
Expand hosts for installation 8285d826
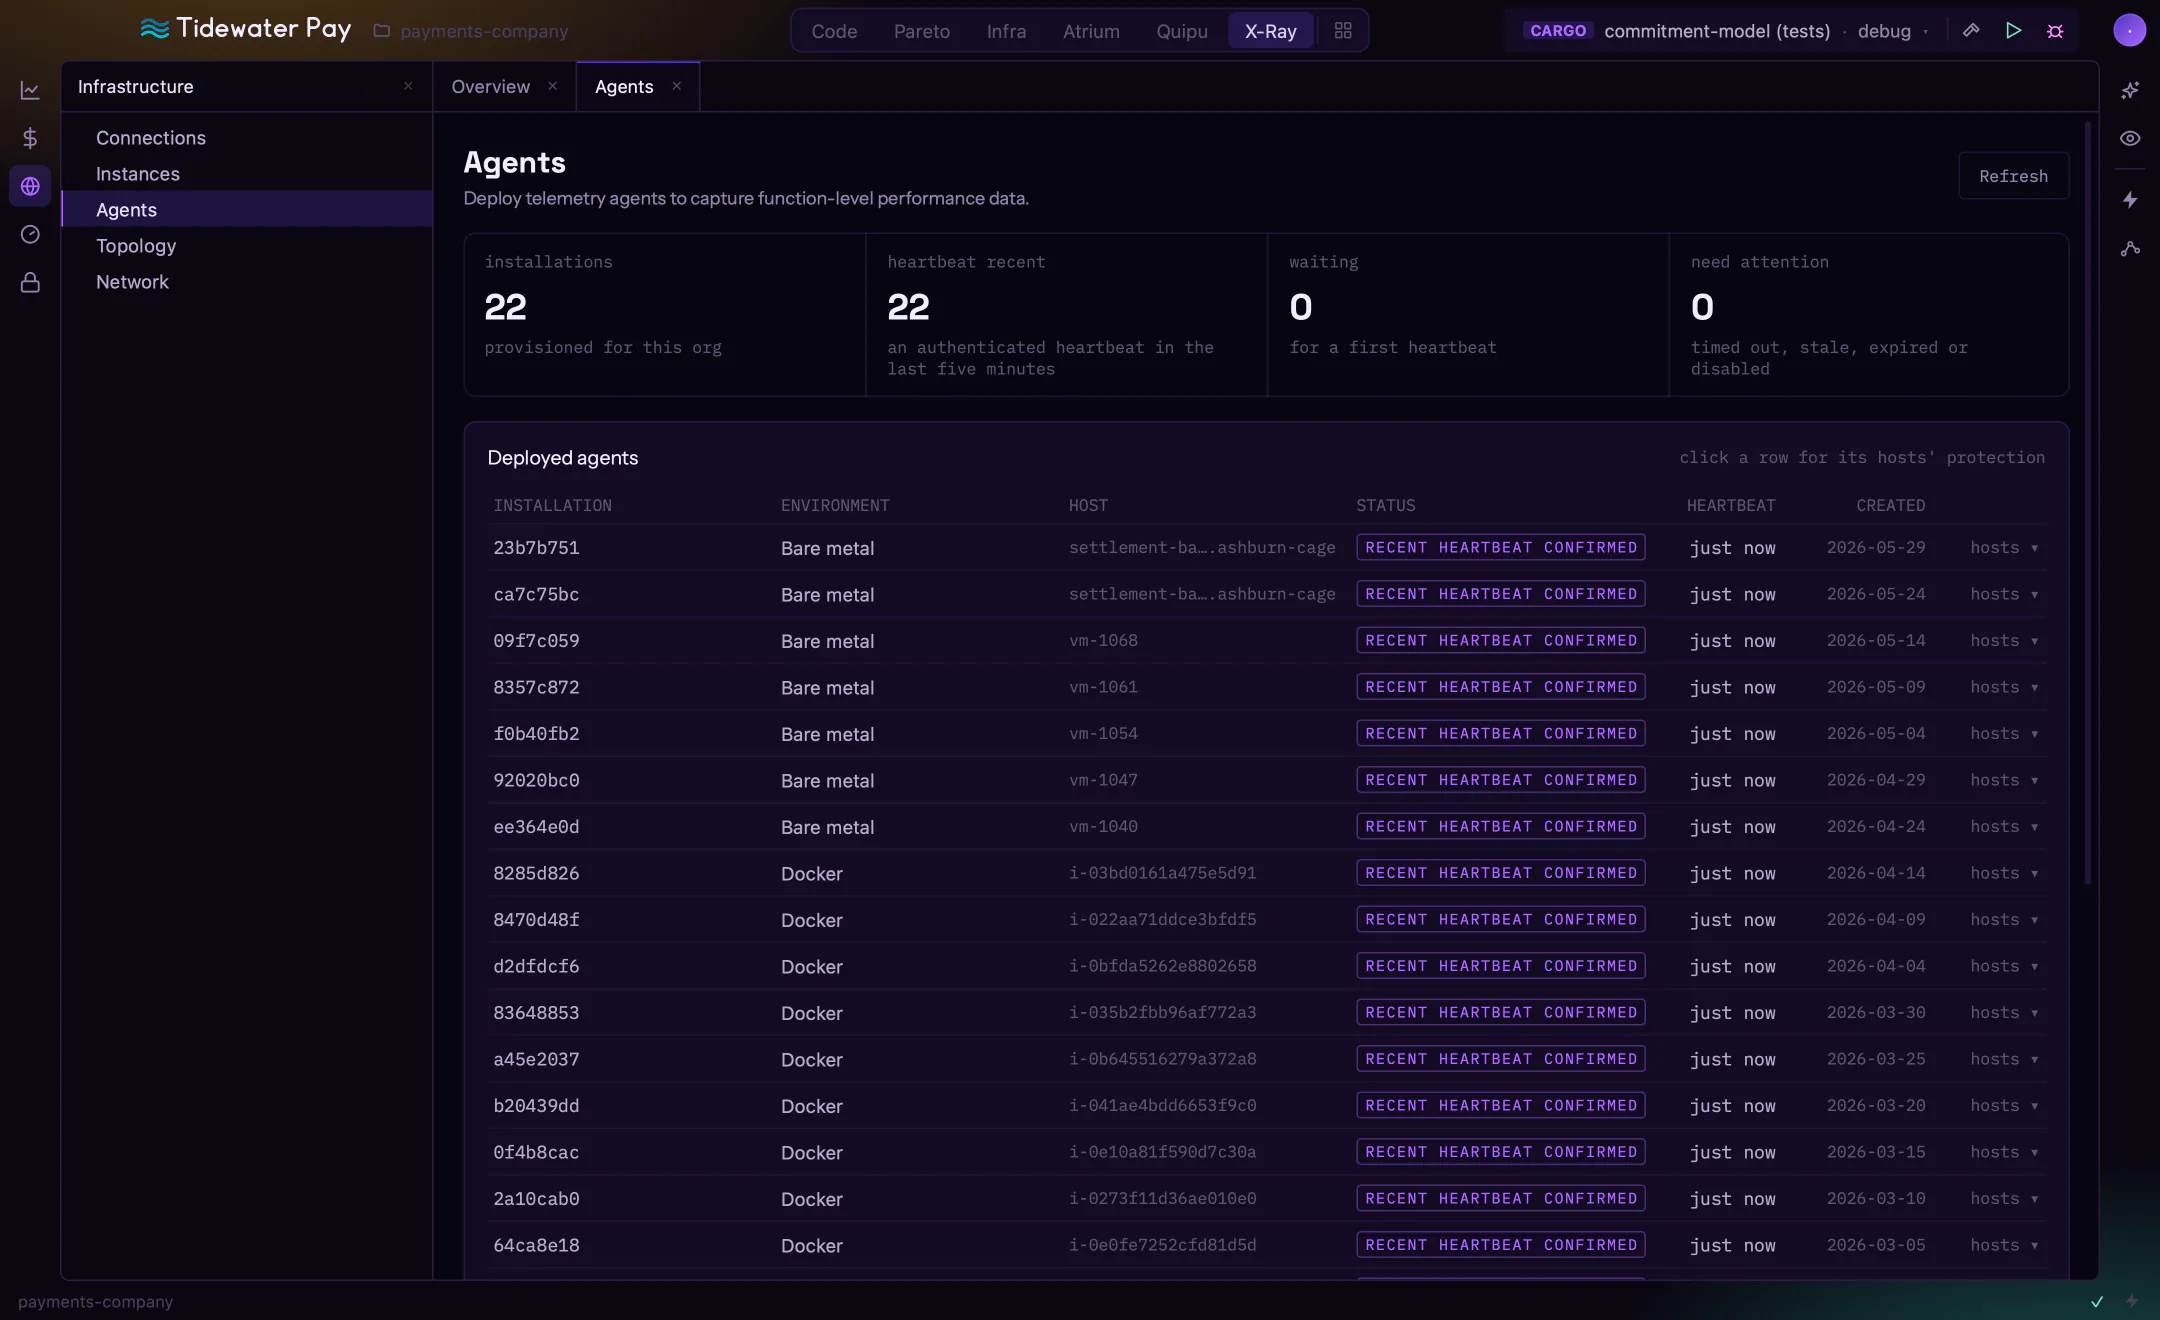tap(2004, 873)
